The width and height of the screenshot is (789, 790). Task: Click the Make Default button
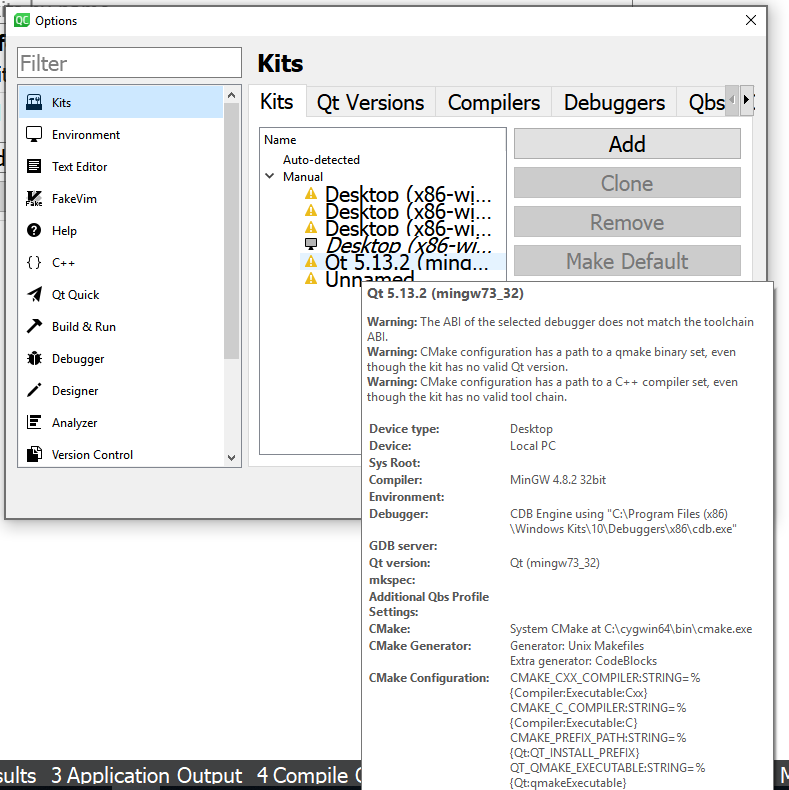click(x=627, y=261)
